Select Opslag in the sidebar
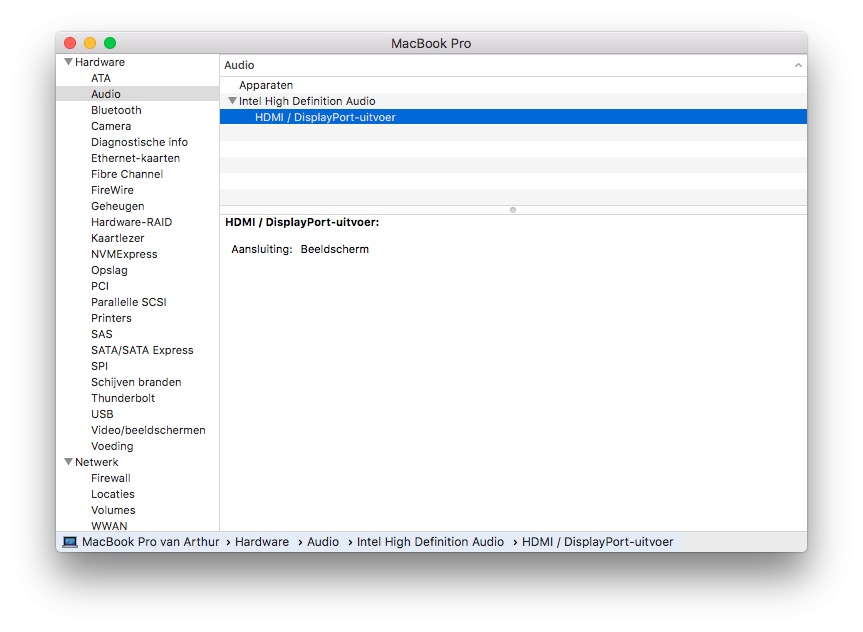The image size is (863, 632). 109,270
